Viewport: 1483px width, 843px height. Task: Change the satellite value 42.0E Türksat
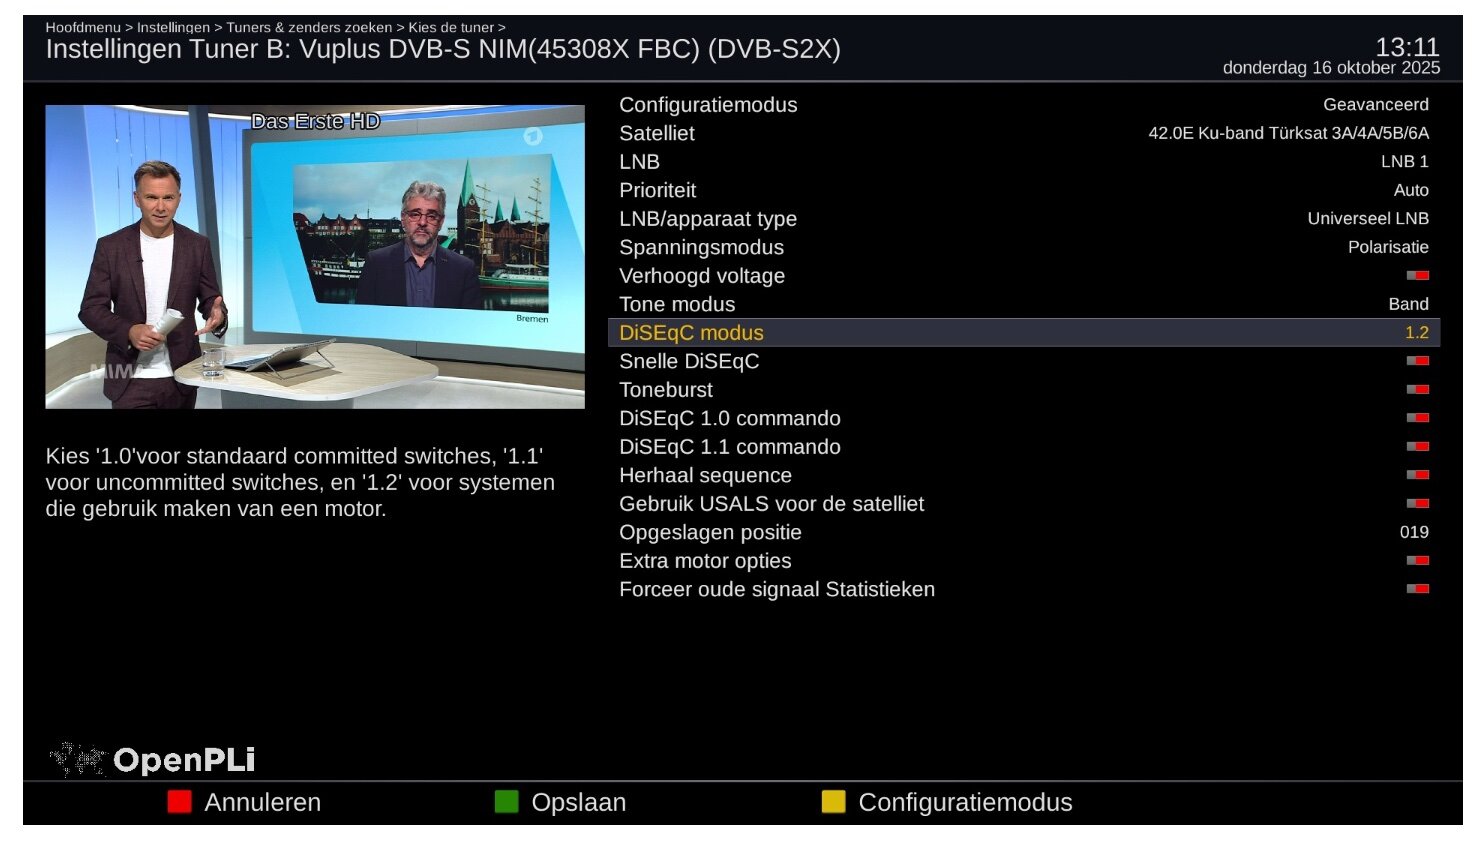coord(1289,133)
